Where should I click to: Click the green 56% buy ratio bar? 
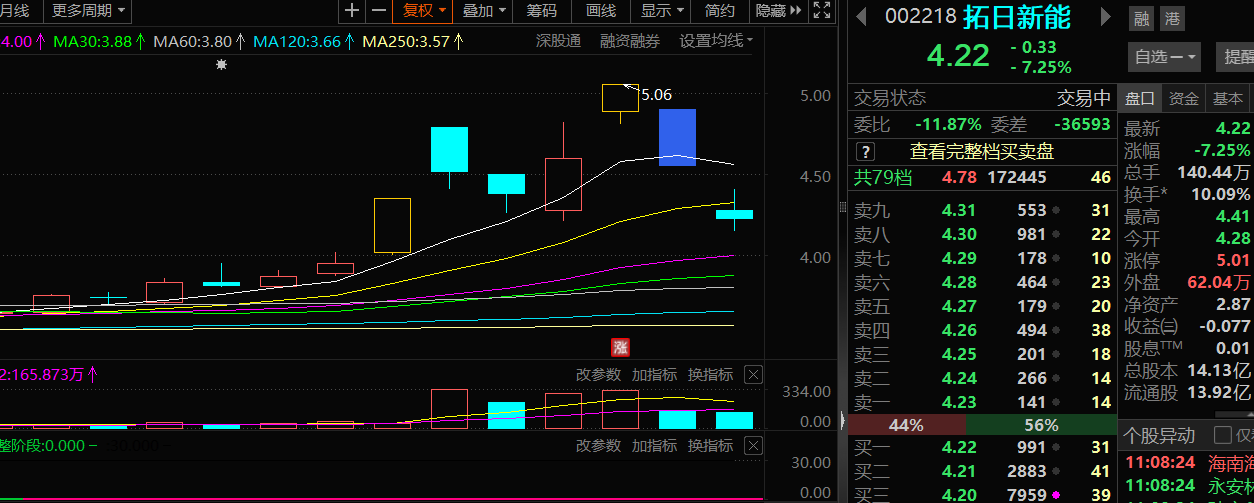coord(1041,425)
